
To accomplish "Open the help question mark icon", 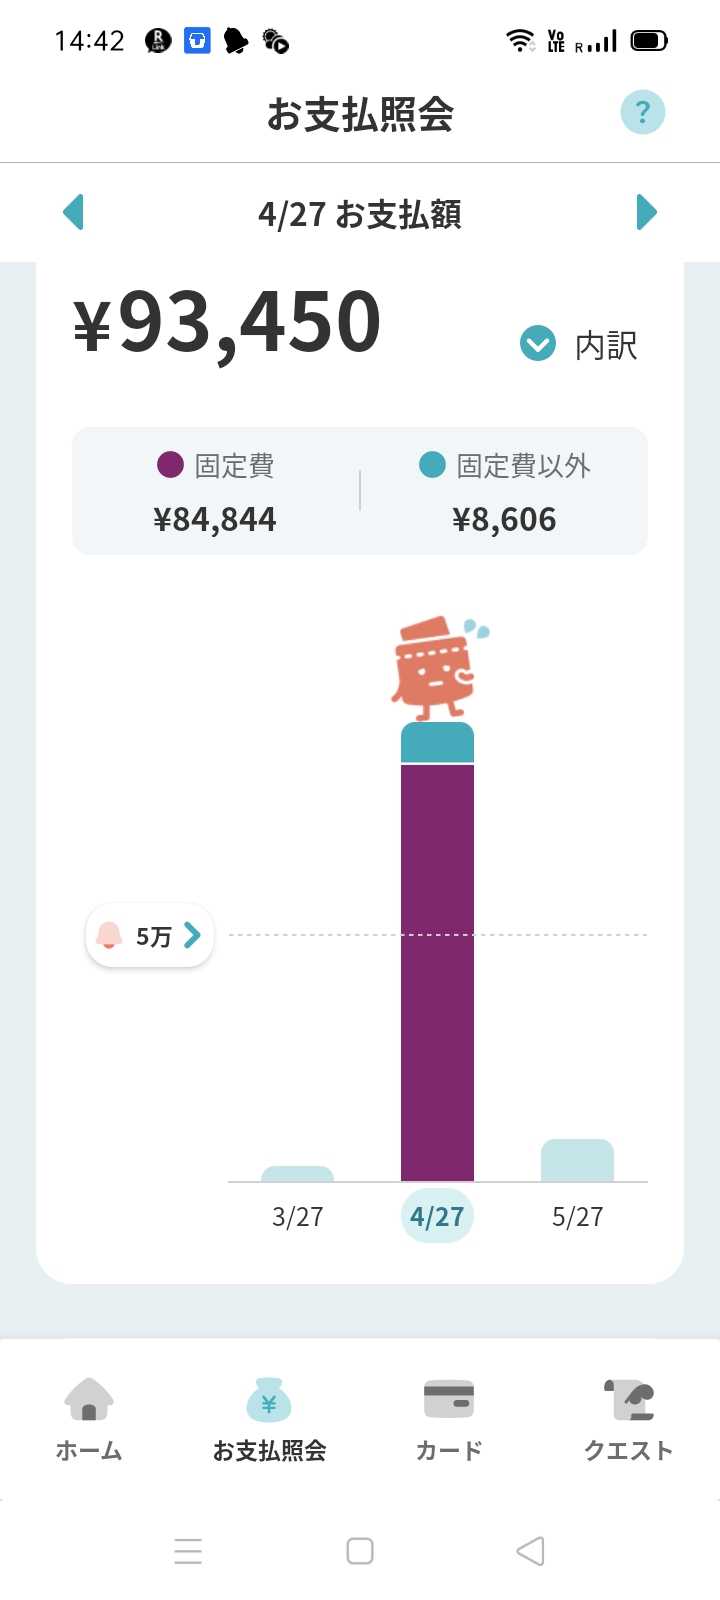I will [642, 112].
